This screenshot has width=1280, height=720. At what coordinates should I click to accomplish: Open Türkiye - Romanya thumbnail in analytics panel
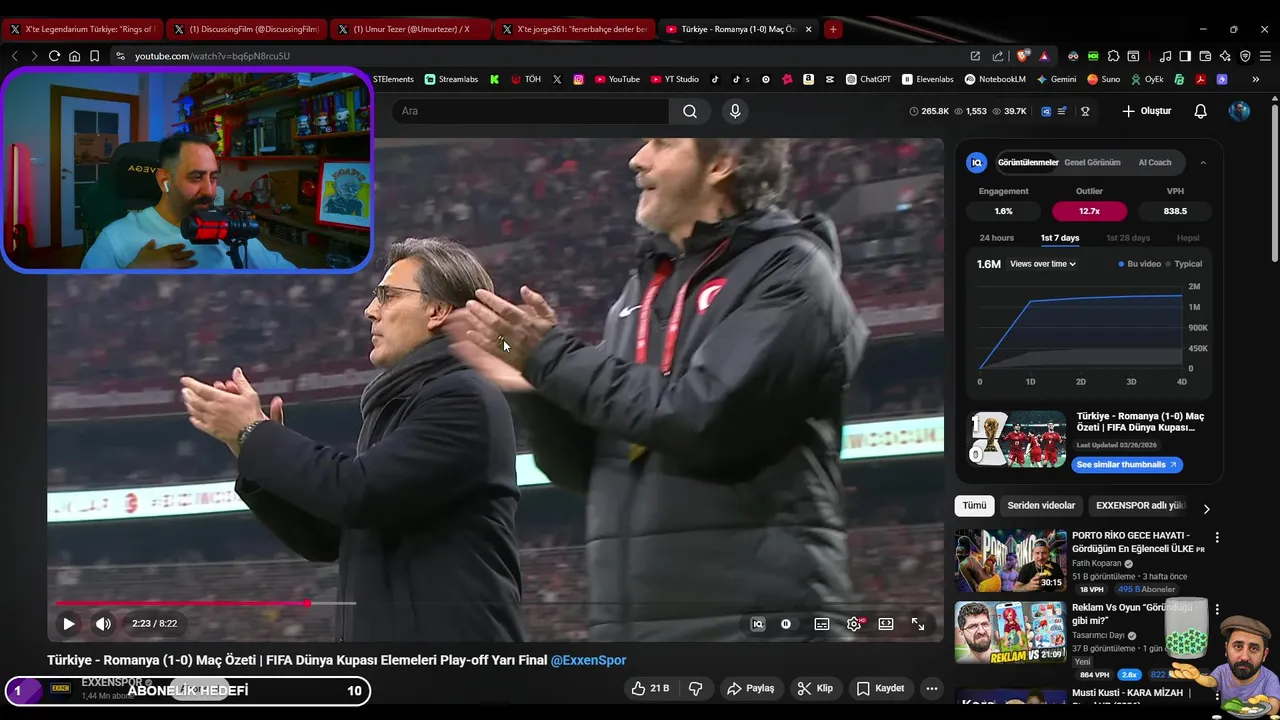(x=1018, y=439)
